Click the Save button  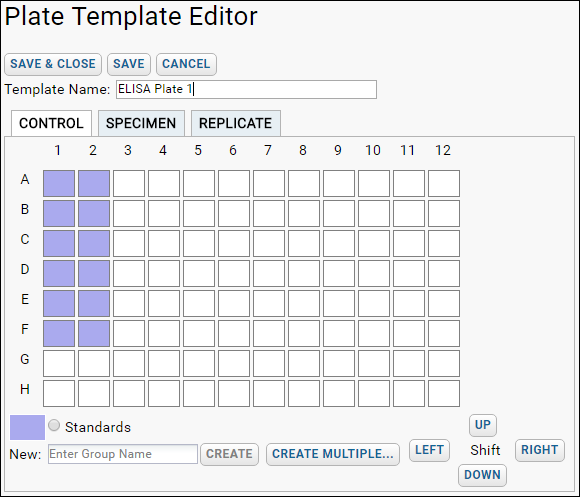tap(129, 64)
